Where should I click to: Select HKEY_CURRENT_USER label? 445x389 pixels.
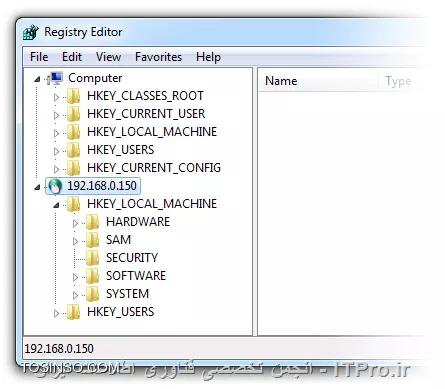(x=146, y=114)
